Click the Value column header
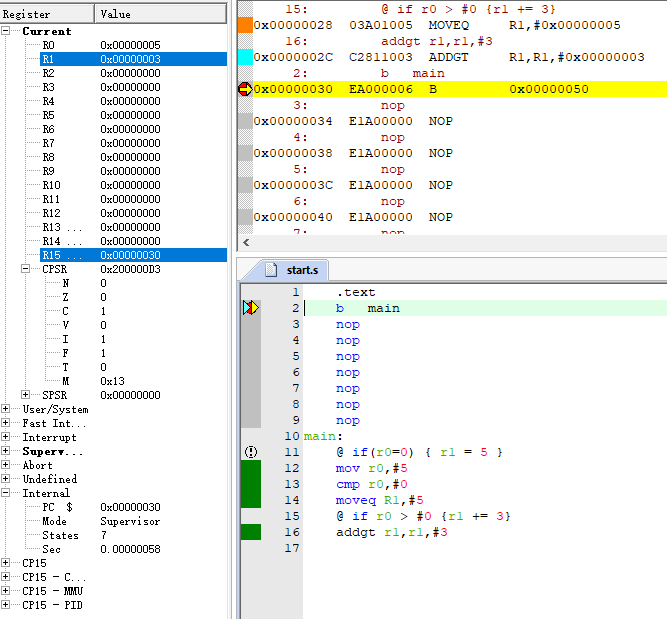The height and width of the screenshot is (619, 667). [x=160, y=14]
